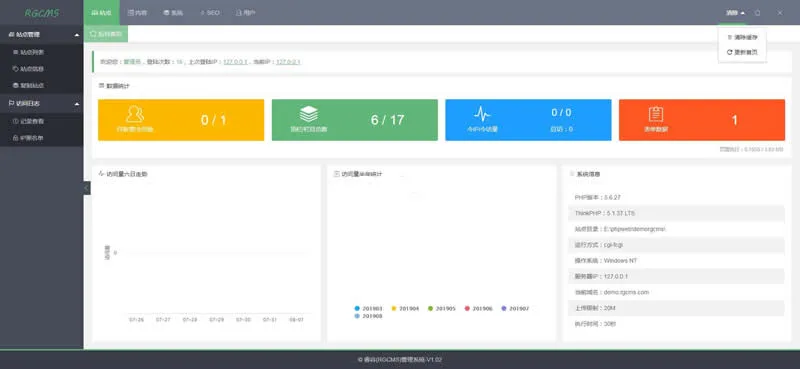Open the top nav tab with table icon
The height and width of the screenshot is (369, 800).
(137, 13)
